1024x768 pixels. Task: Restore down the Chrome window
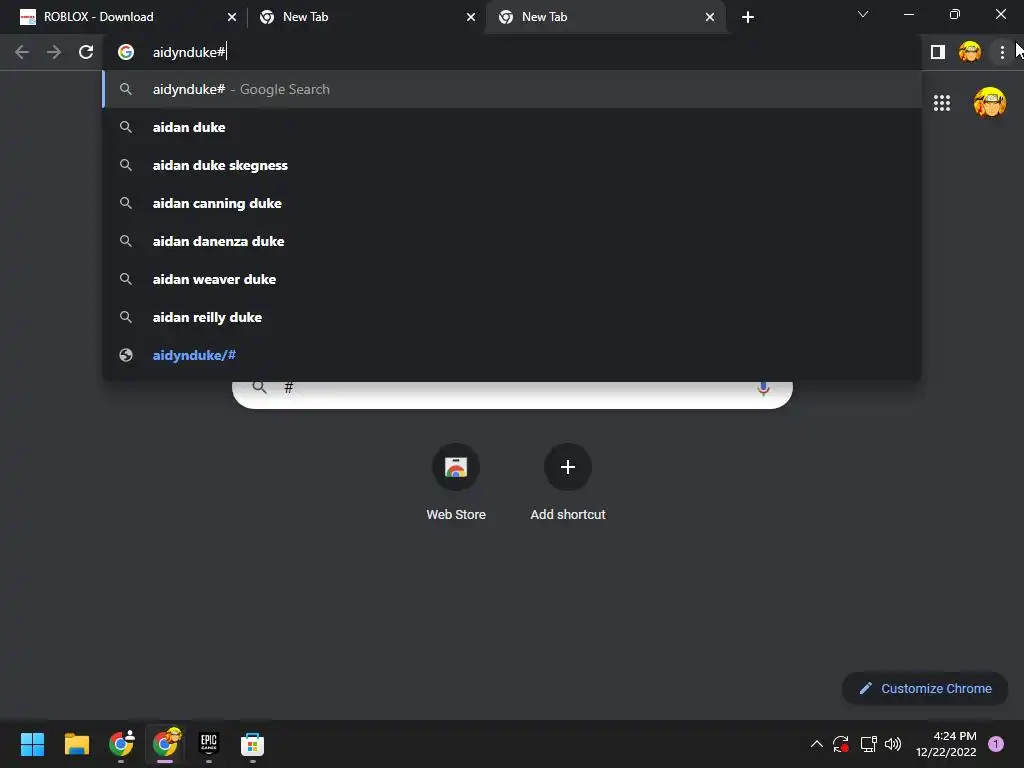point(955,14)
